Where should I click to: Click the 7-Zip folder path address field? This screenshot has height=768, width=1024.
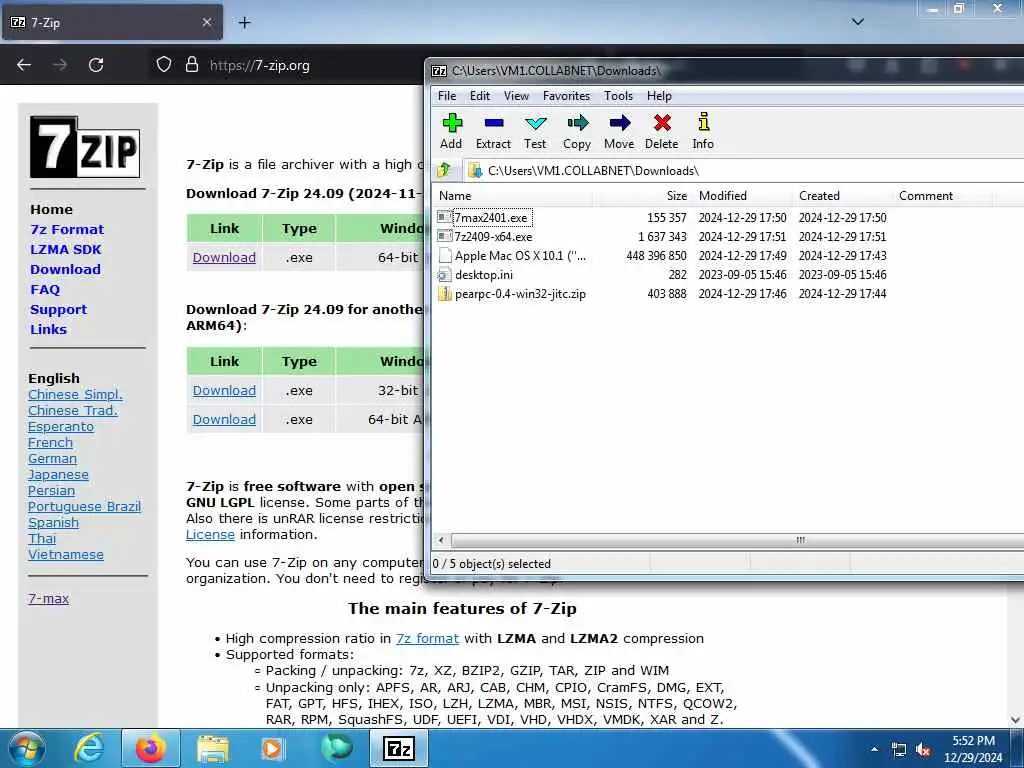pyautogui.click(x=744, y=170)
